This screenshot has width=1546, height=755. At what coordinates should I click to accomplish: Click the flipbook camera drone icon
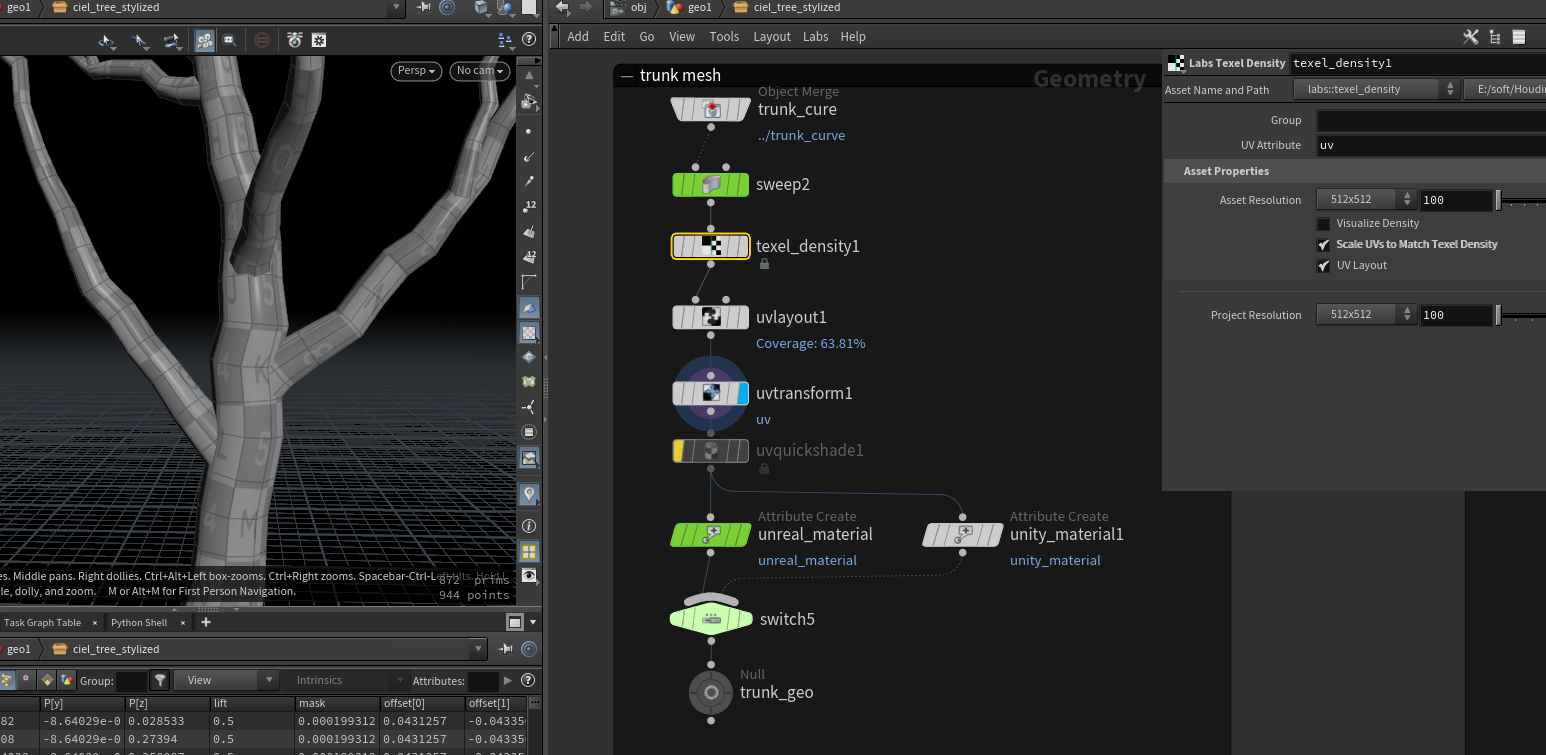tap(294, 40)
